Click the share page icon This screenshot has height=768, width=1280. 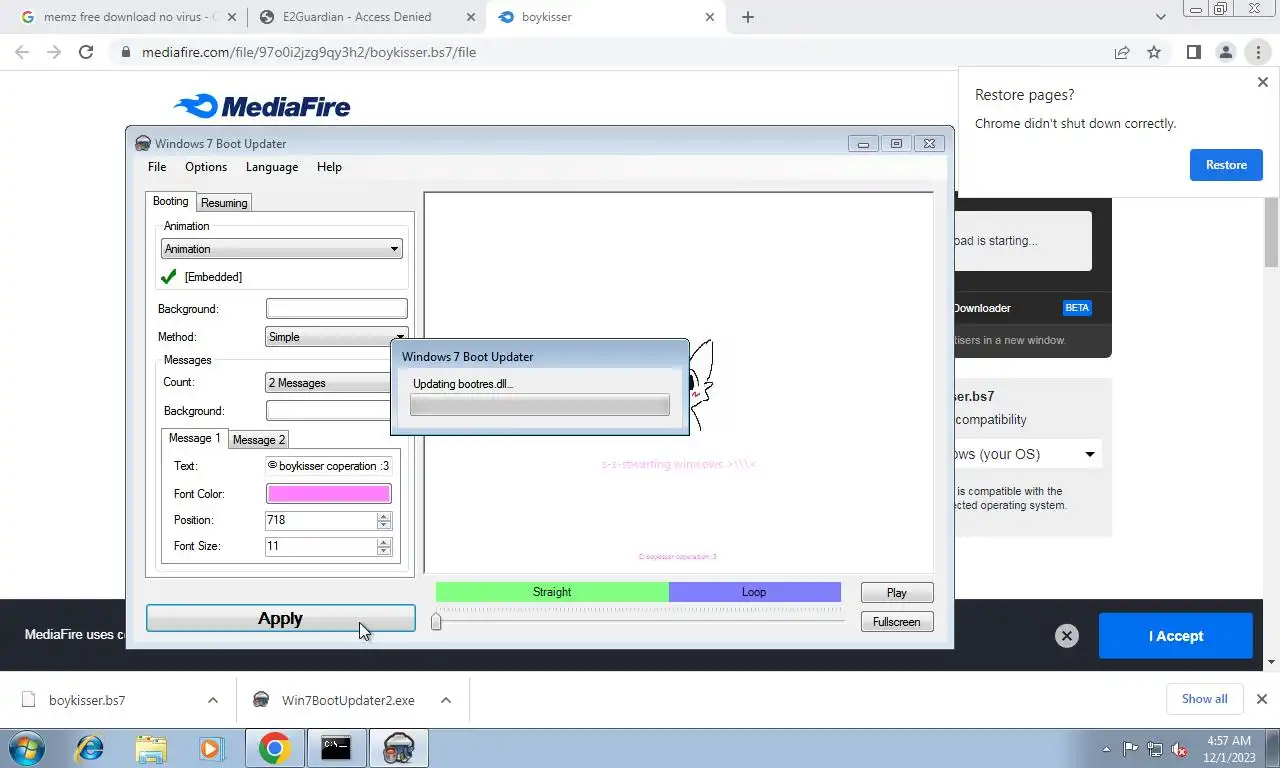(1122, 52)
